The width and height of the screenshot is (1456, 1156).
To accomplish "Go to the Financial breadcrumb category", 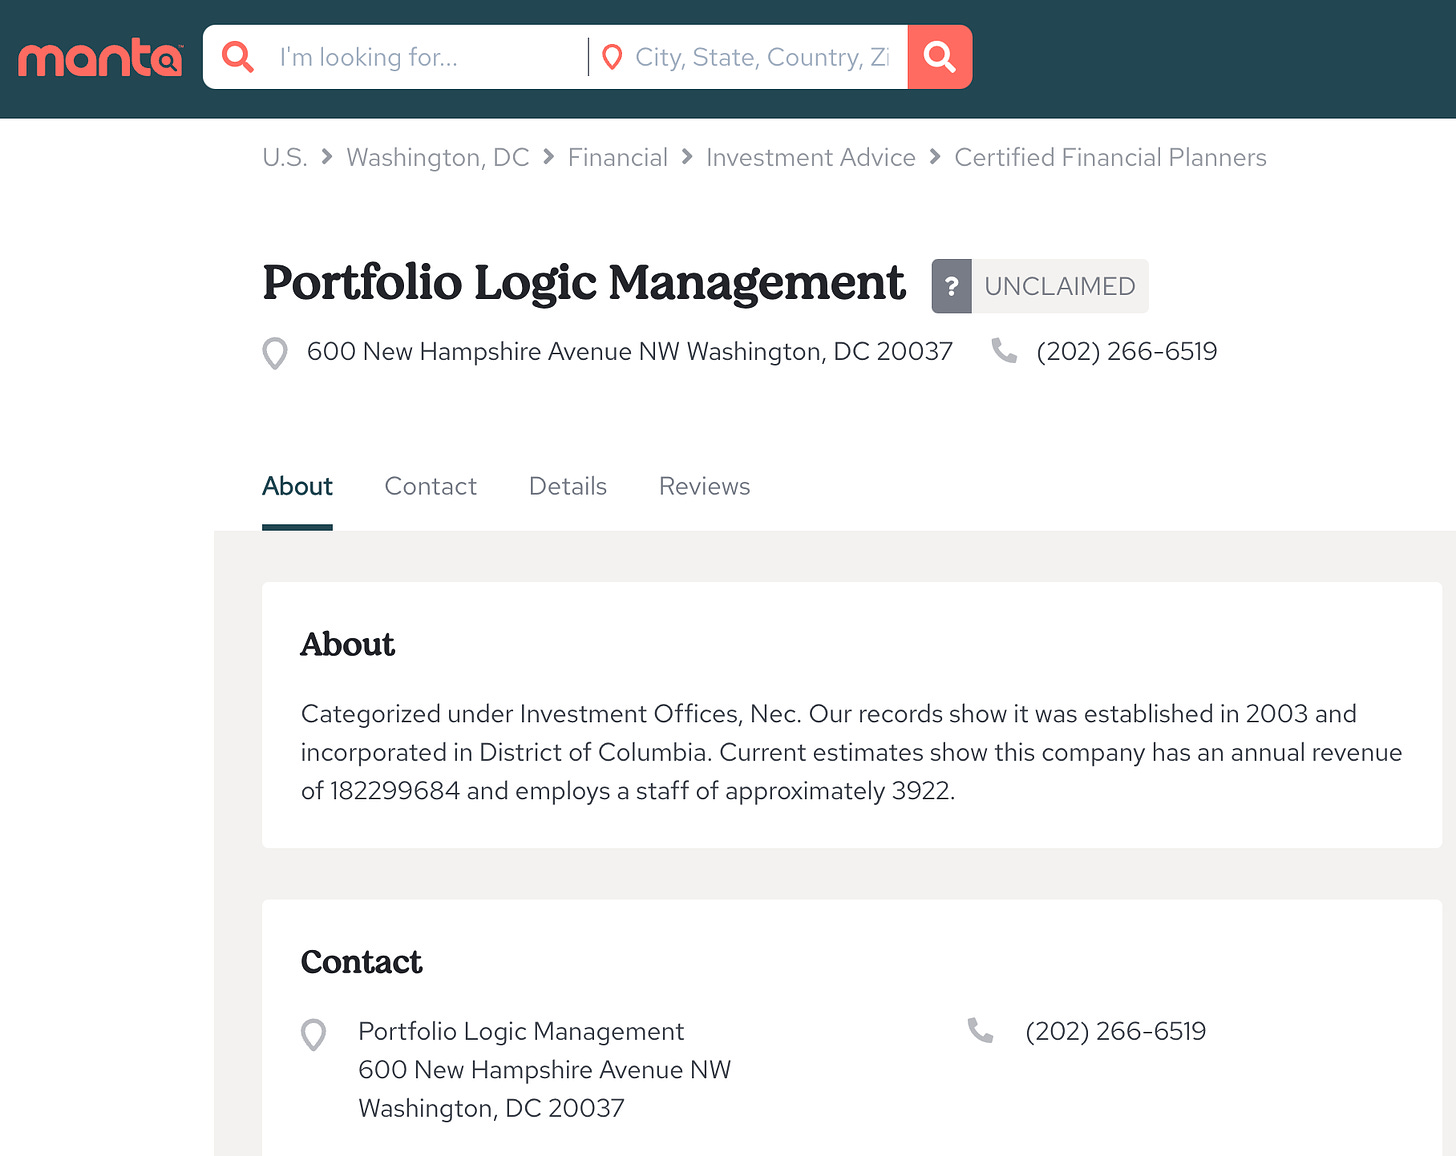I will click(x=618, y=158).
